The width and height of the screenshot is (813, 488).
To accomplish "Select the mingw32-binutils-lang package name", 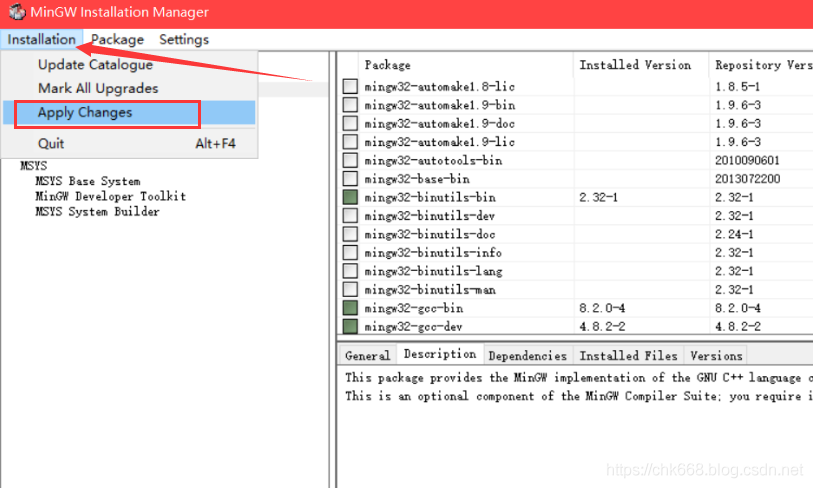I will coord(433,271).
